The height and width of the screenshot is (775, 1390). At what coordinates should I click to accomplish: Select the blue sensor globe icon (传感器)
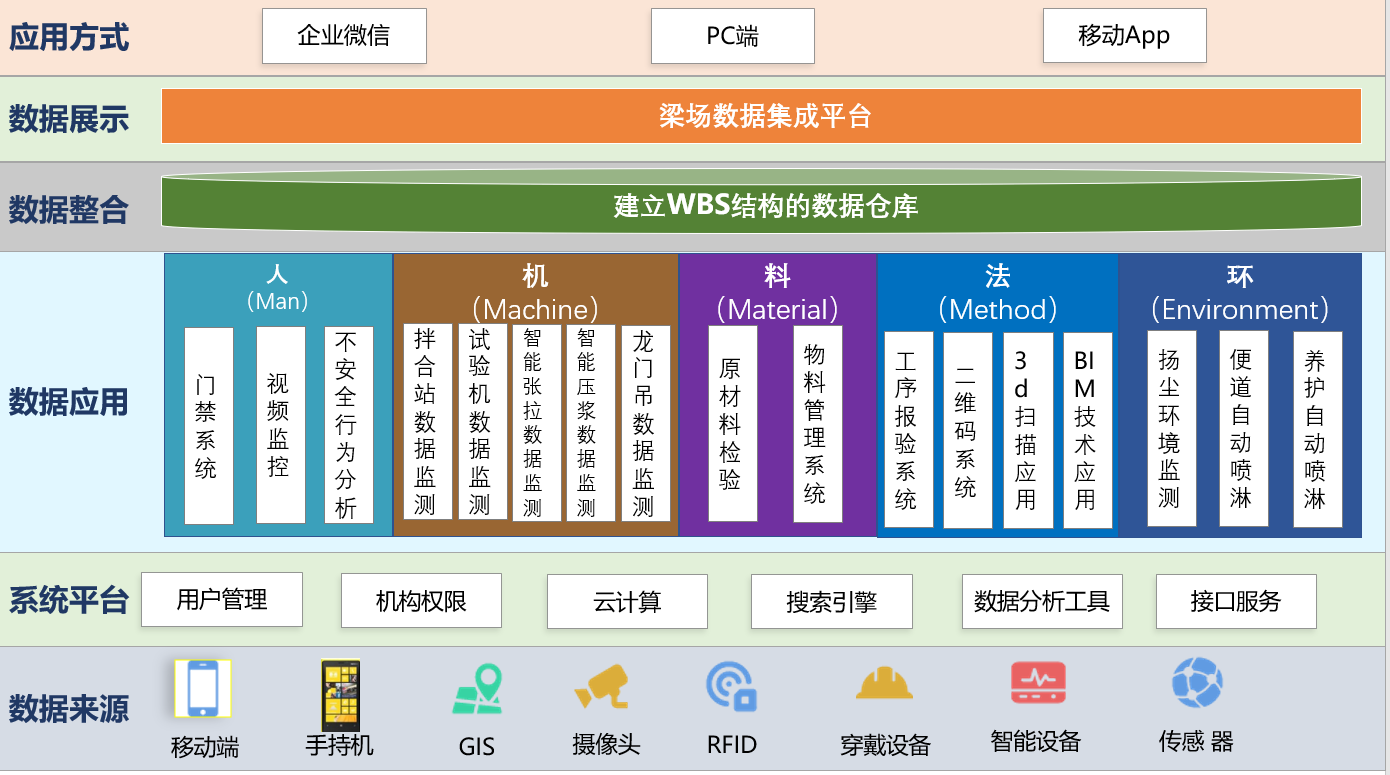(1197, 683)
